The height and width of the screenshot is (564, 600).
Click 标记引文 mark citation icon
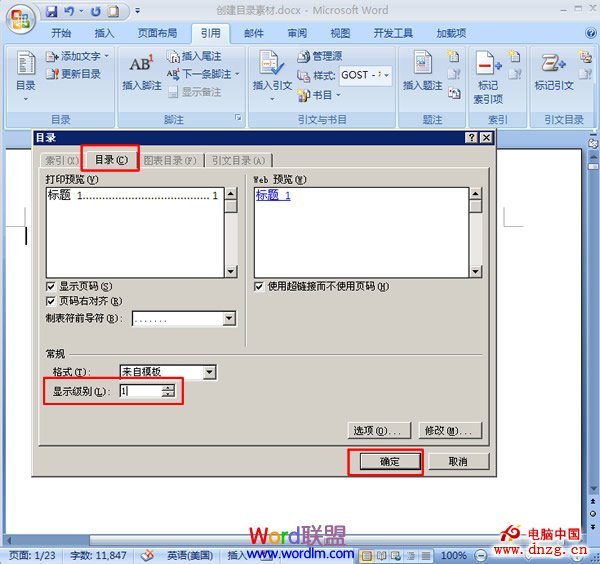[553, 63]
